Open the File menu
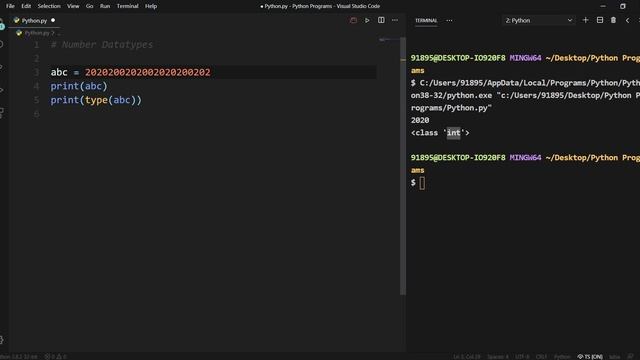The image size is (640, 360). [x=10, y=6]
